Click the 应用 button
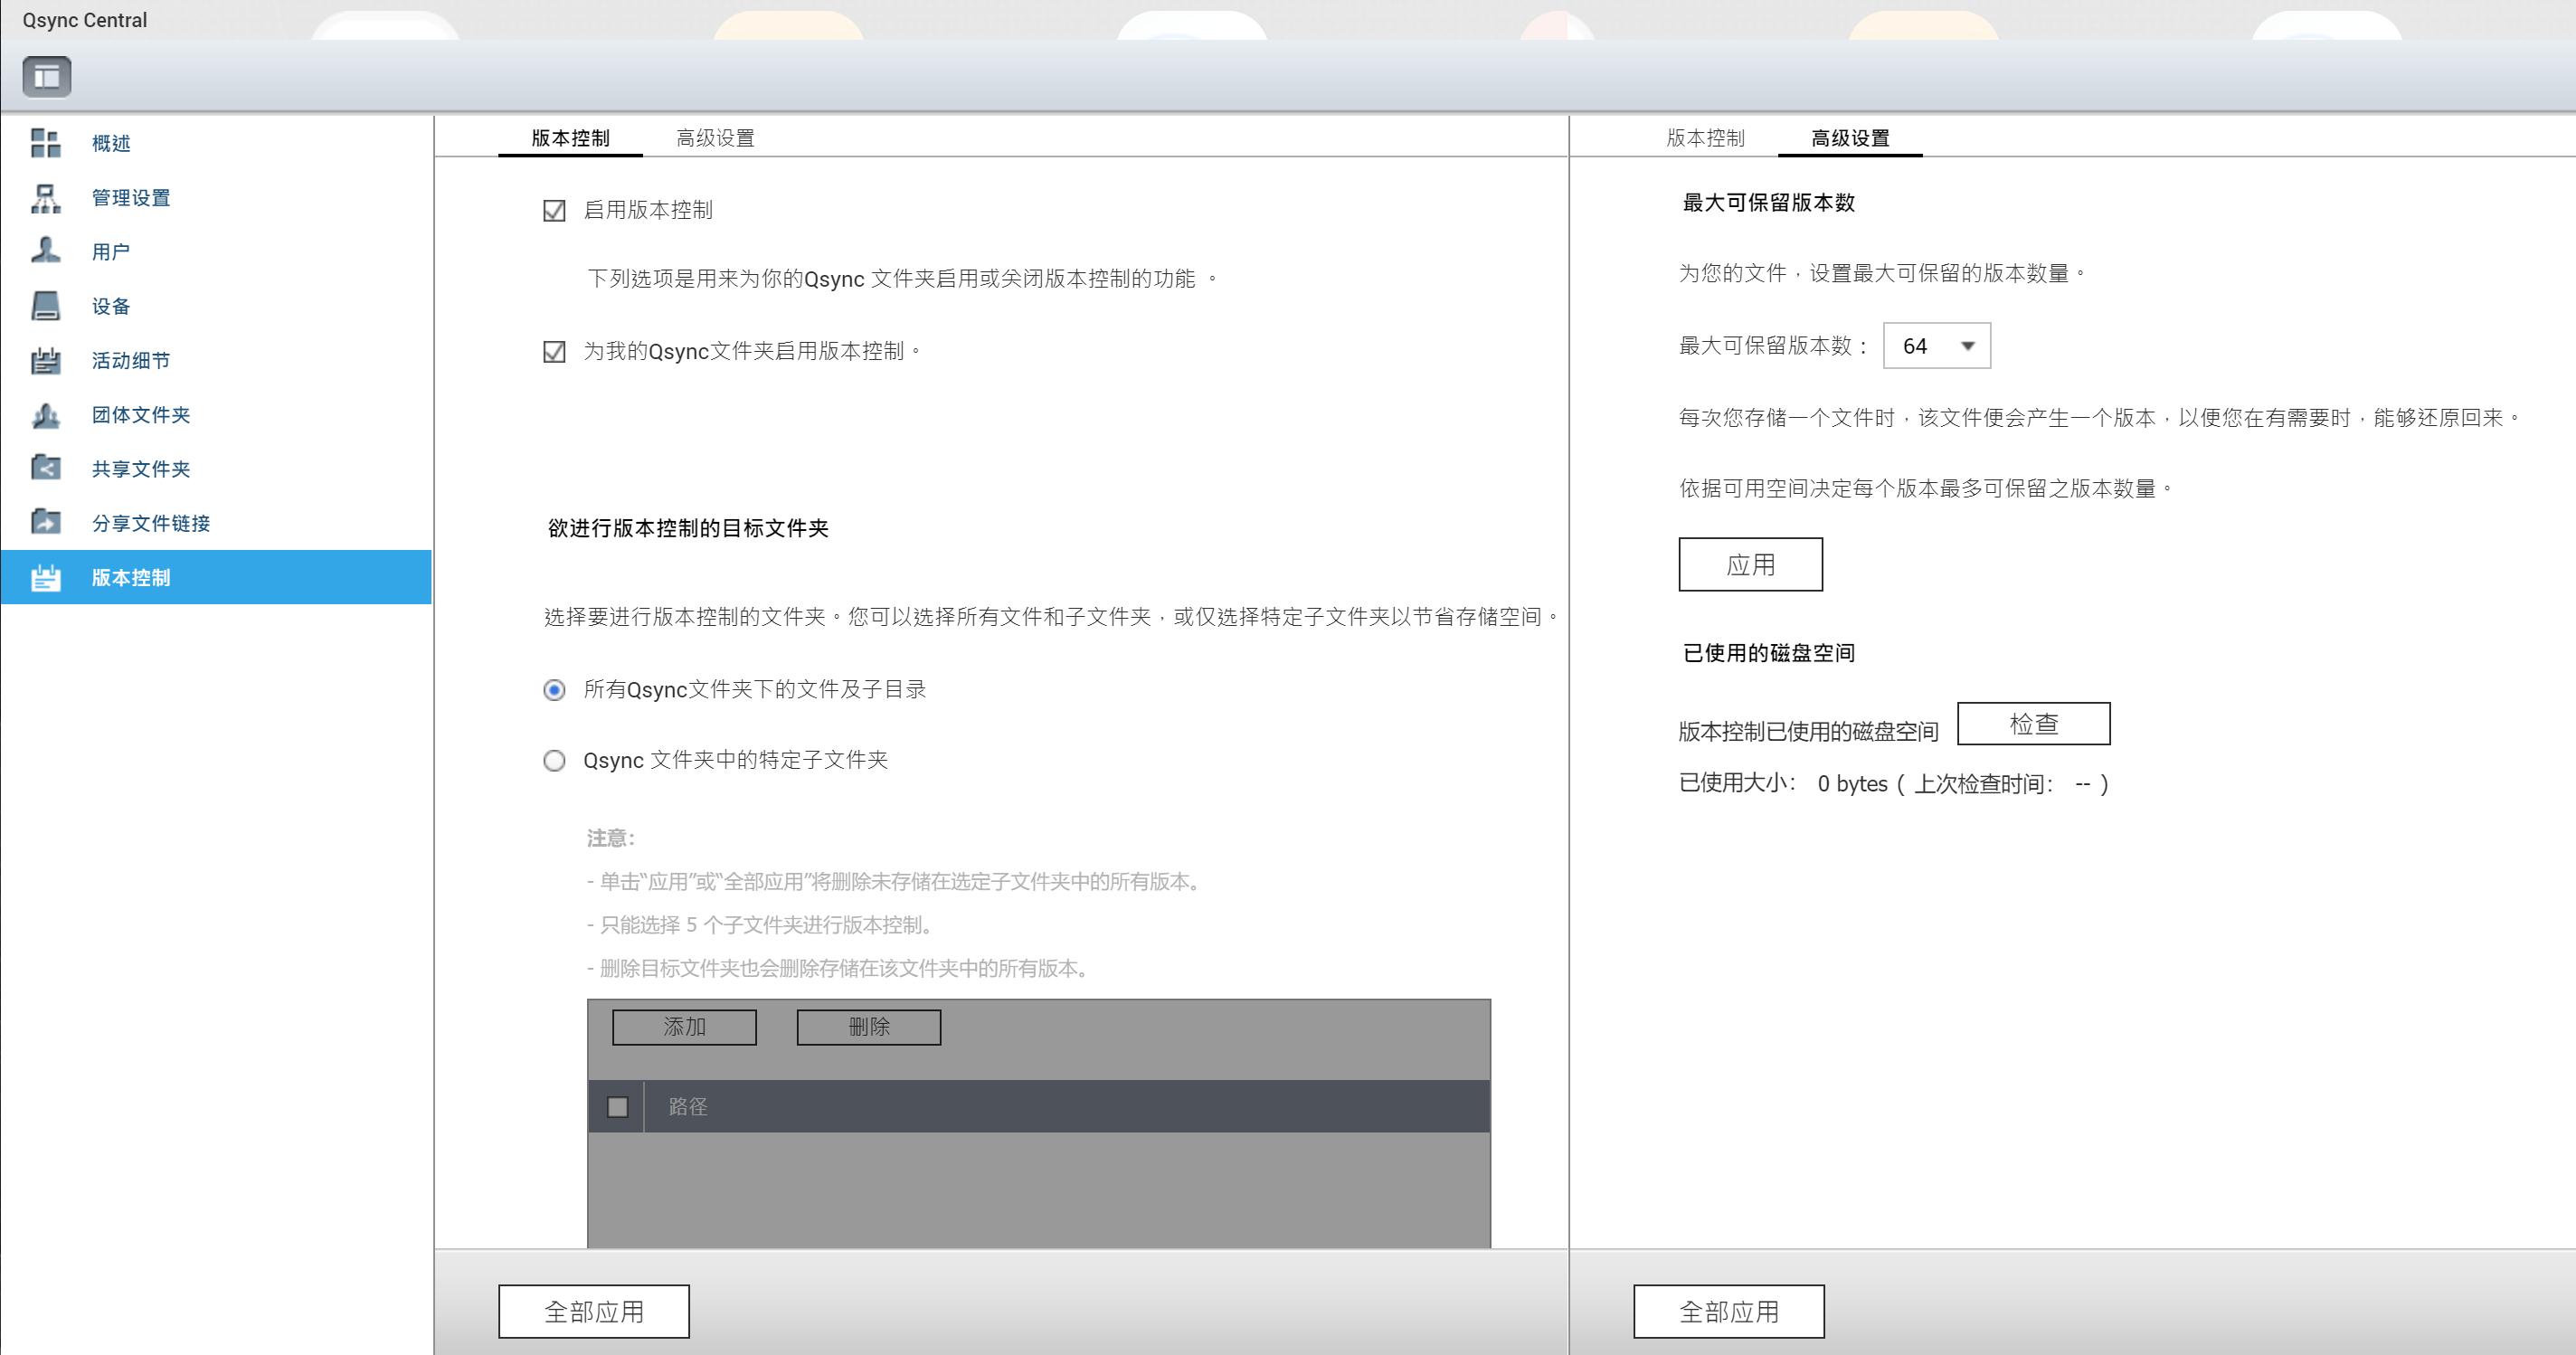The width and height of the screenshot is (2576, 1355). pyautogui.click(x=1751, y=564)
